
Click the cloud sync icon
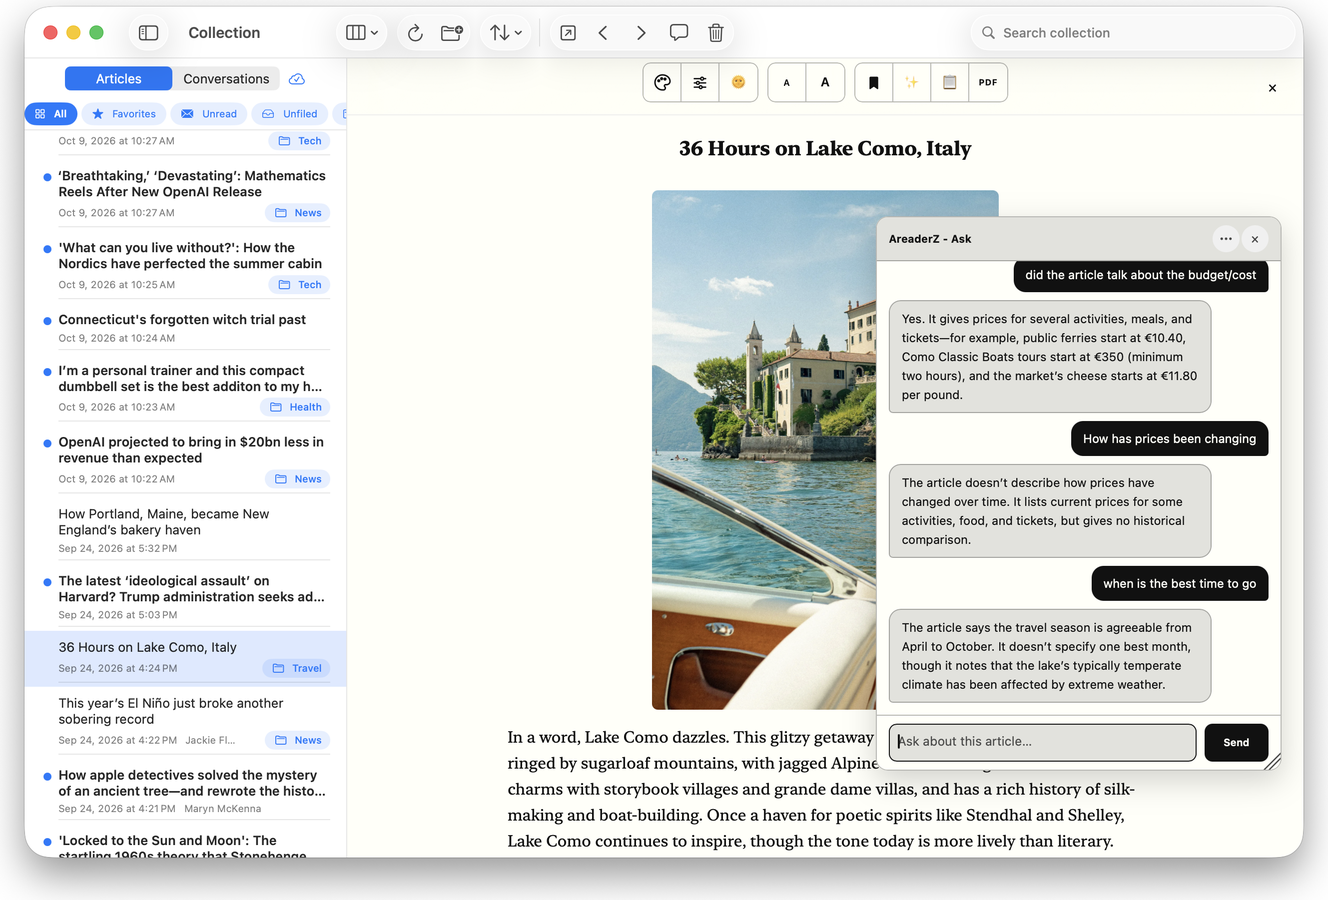297,79
